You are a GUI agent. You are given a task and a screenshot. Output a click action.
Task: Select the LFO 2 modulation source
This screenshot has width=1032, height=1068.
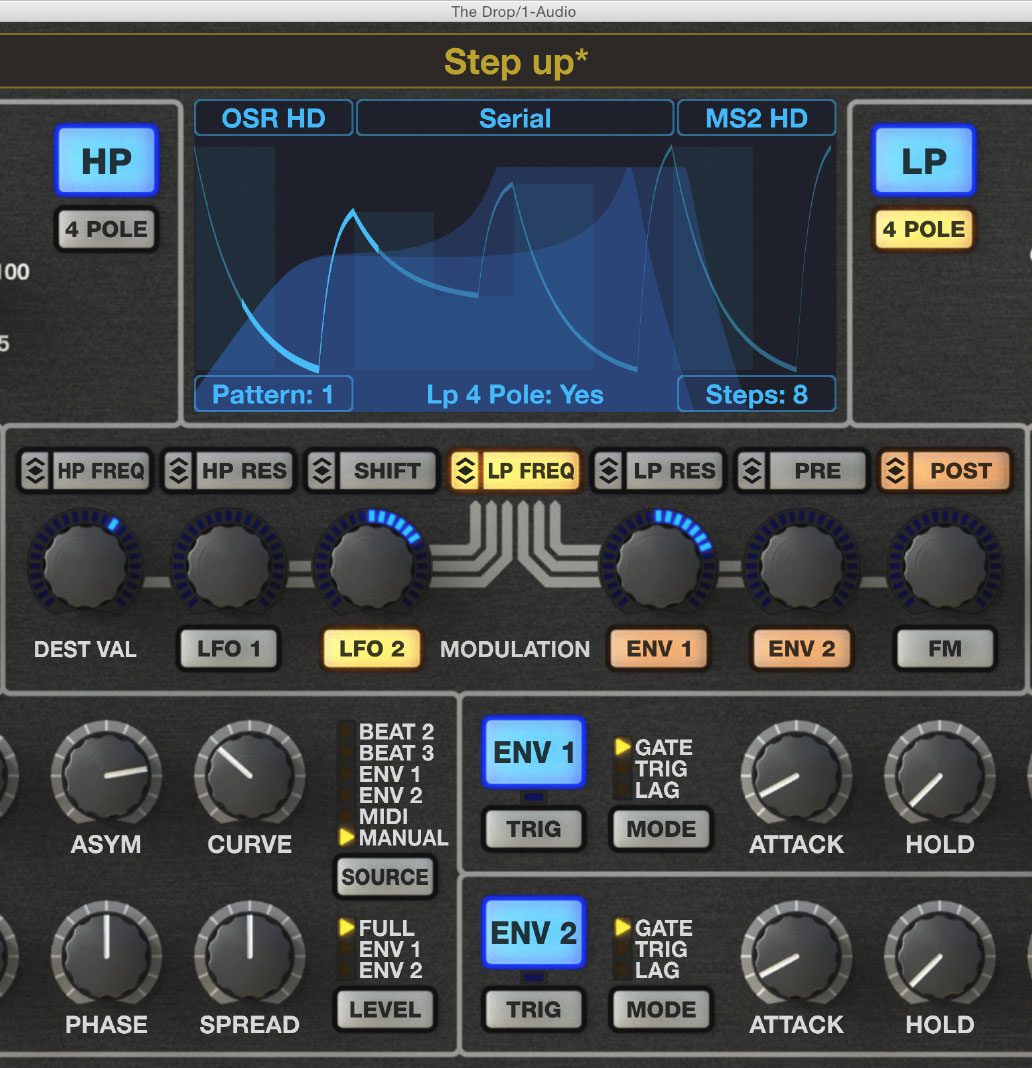coord(372,648)
